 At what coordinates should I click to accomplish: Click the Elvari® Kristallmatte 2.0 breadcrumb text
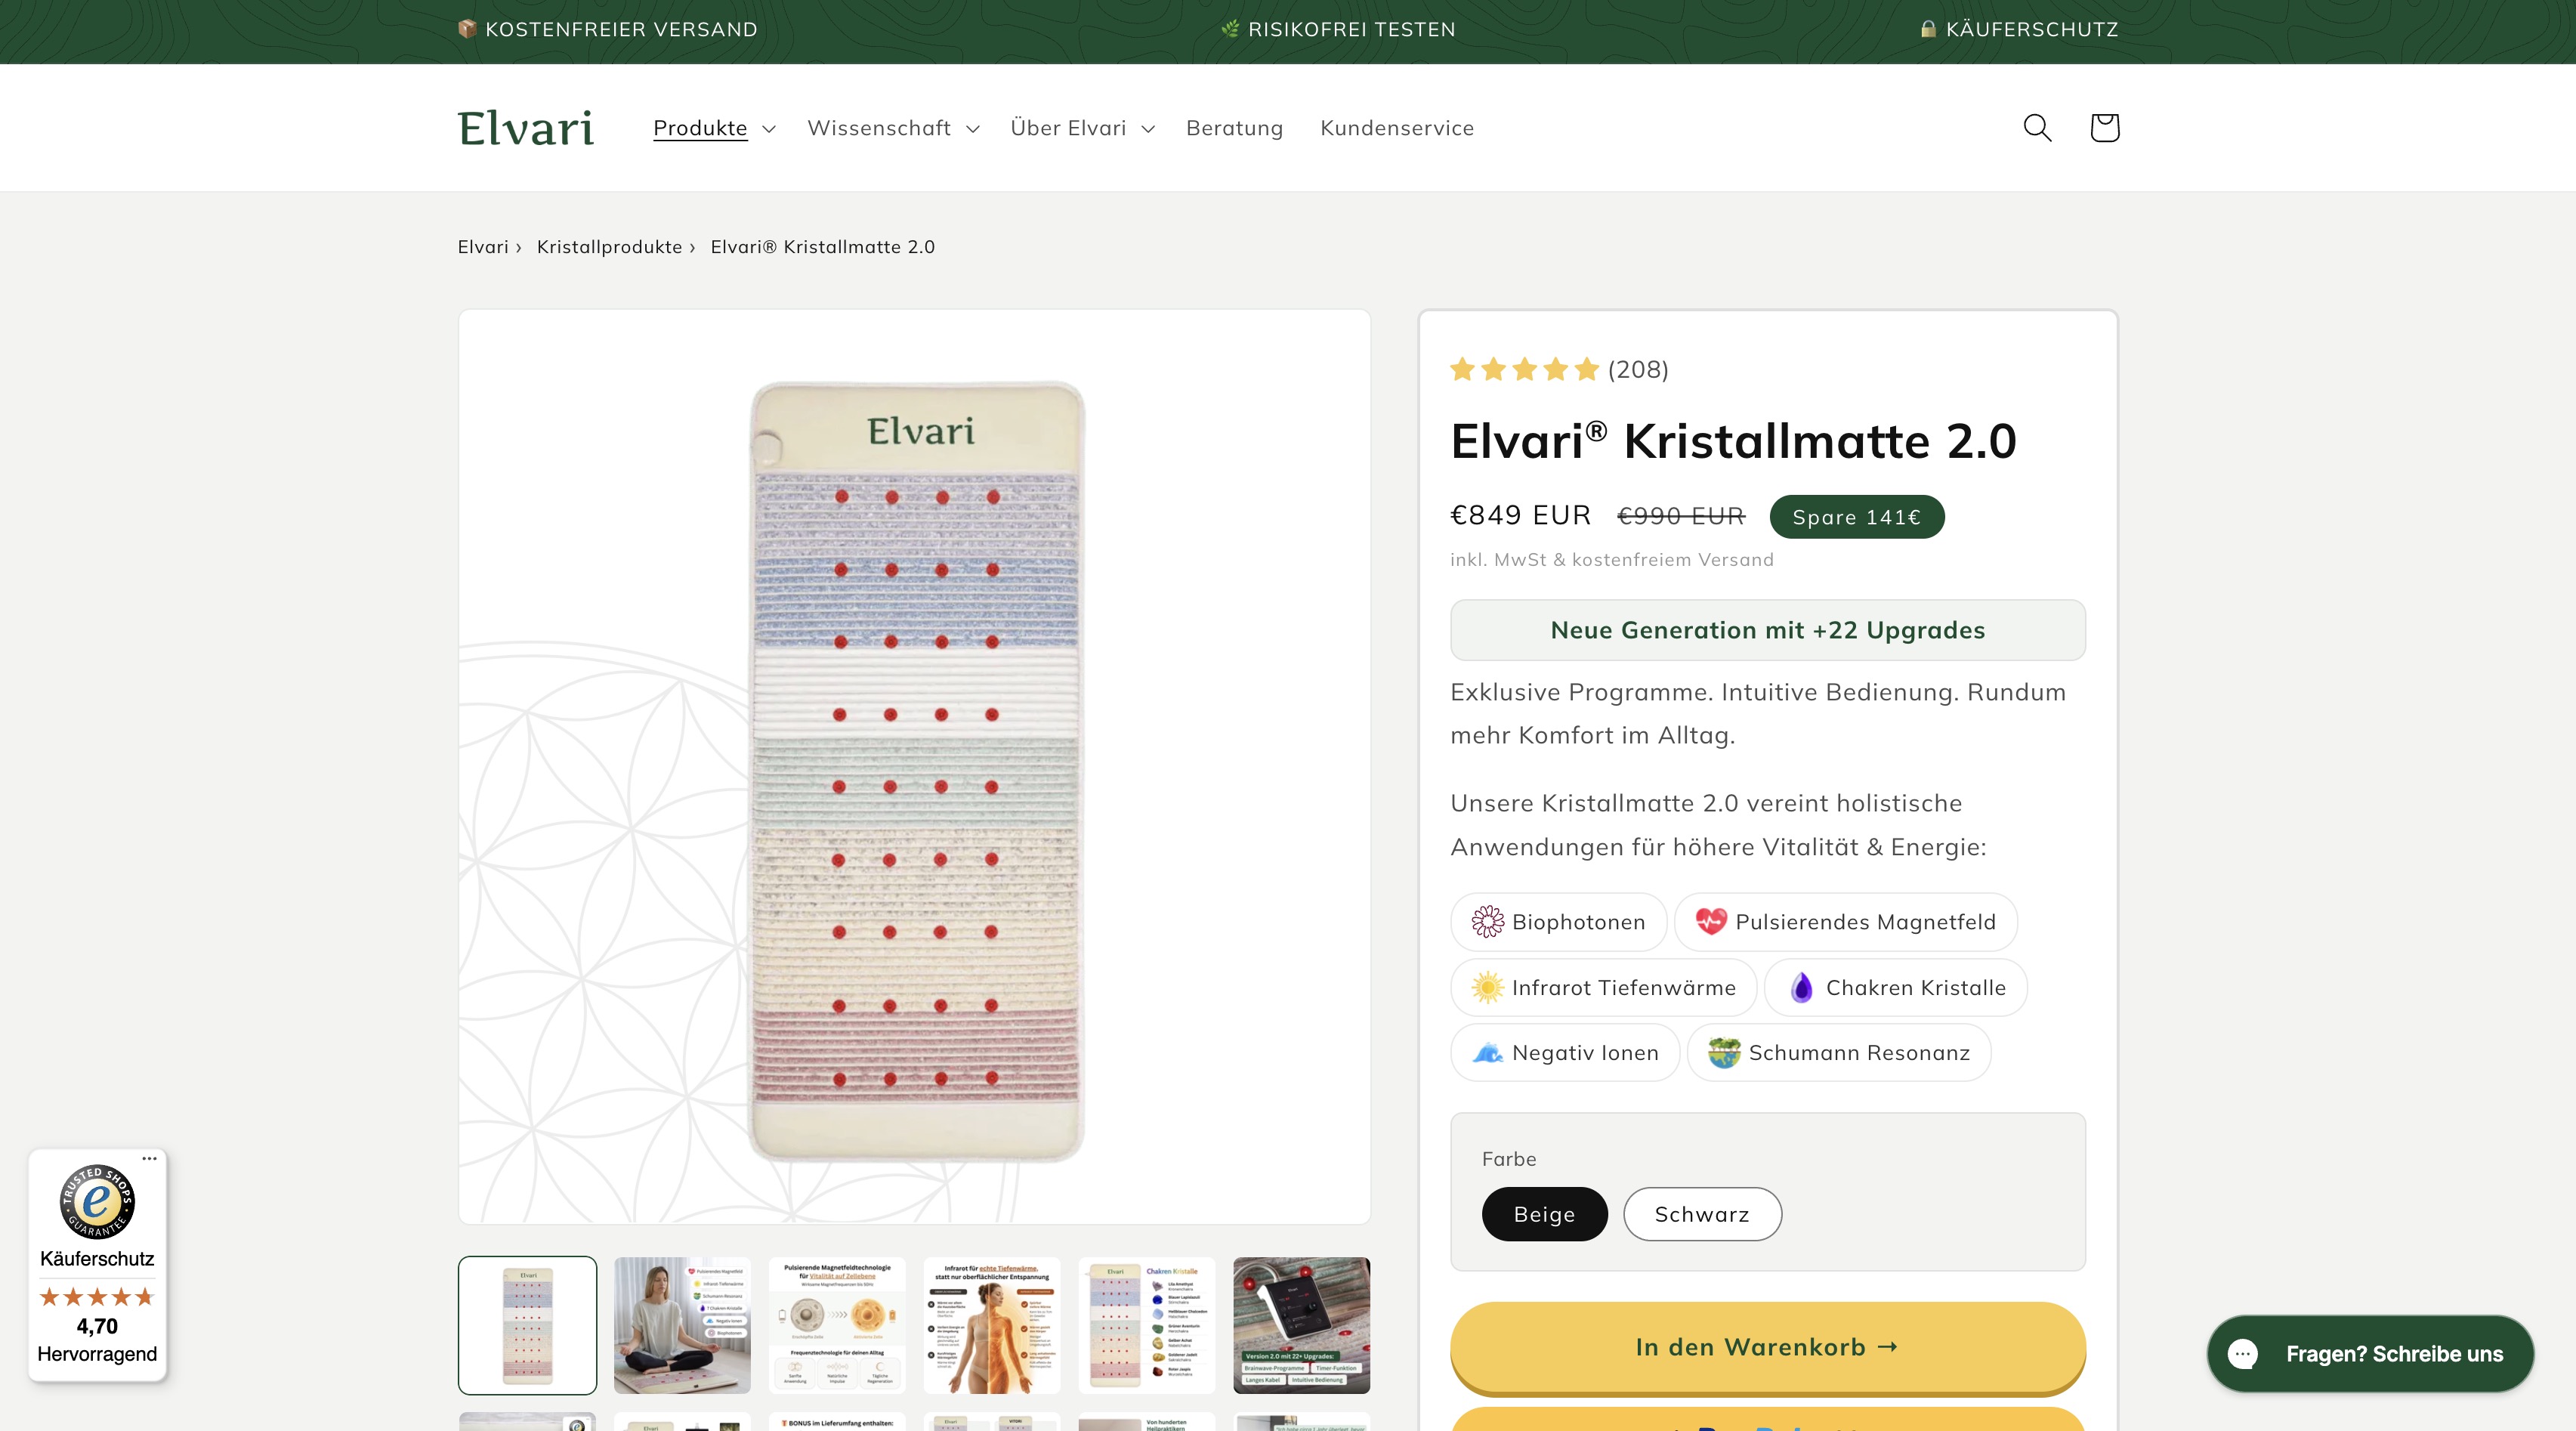click(x=822, y=247)
